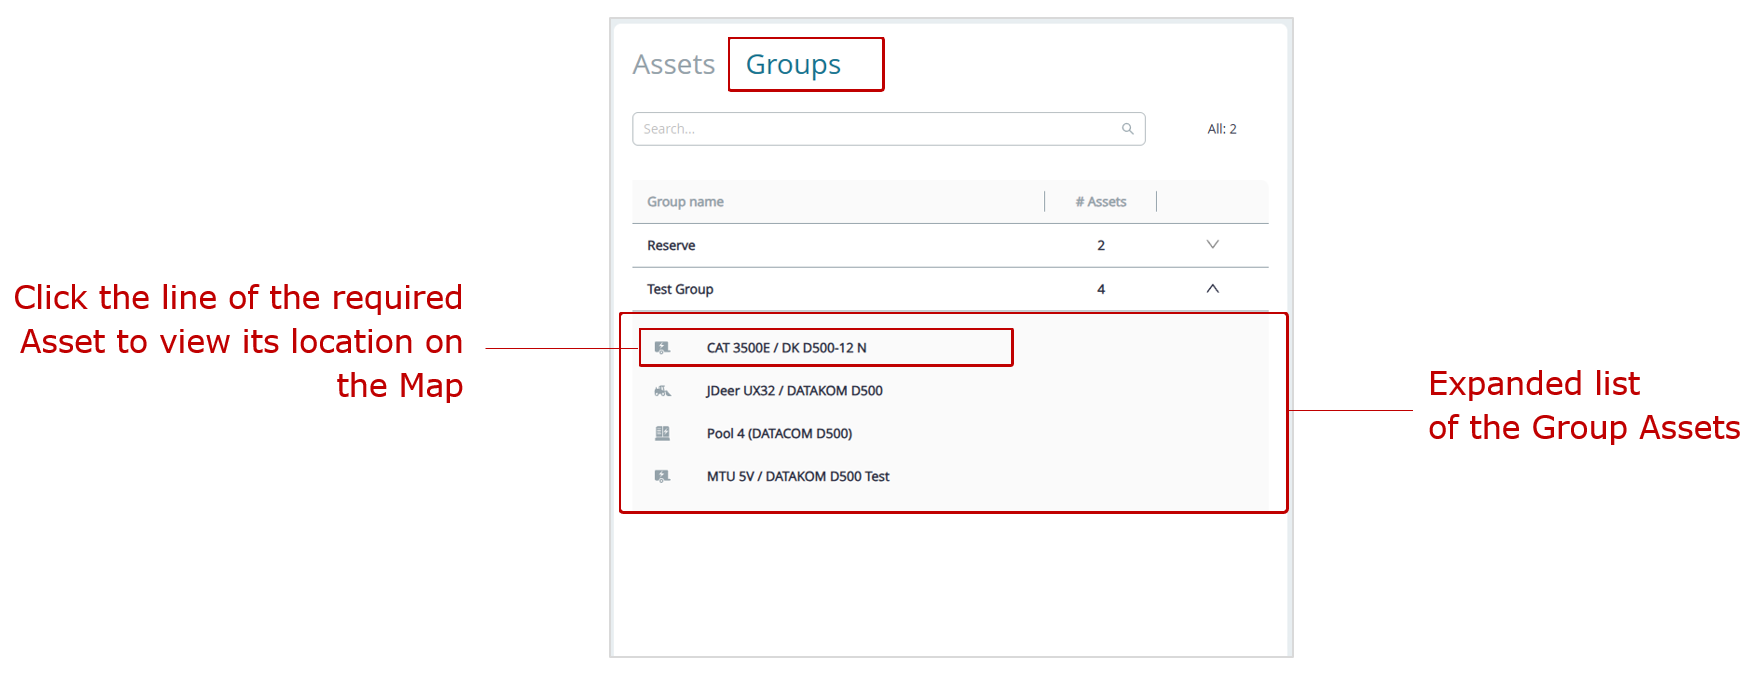Click the Reserve group row name
The width and height of the screenshot is (1757, 674).
pos(671,246)
